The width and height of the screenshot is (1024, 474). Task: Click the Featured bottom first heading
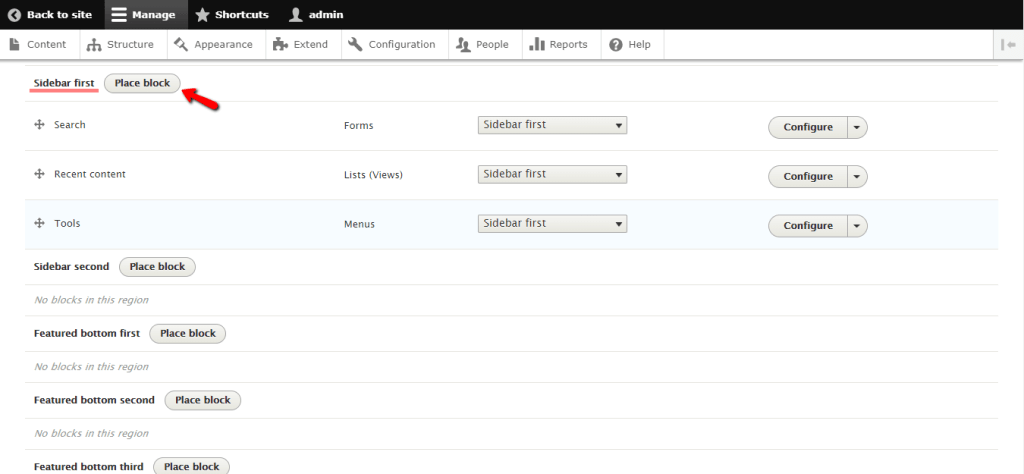click(87, 333)
